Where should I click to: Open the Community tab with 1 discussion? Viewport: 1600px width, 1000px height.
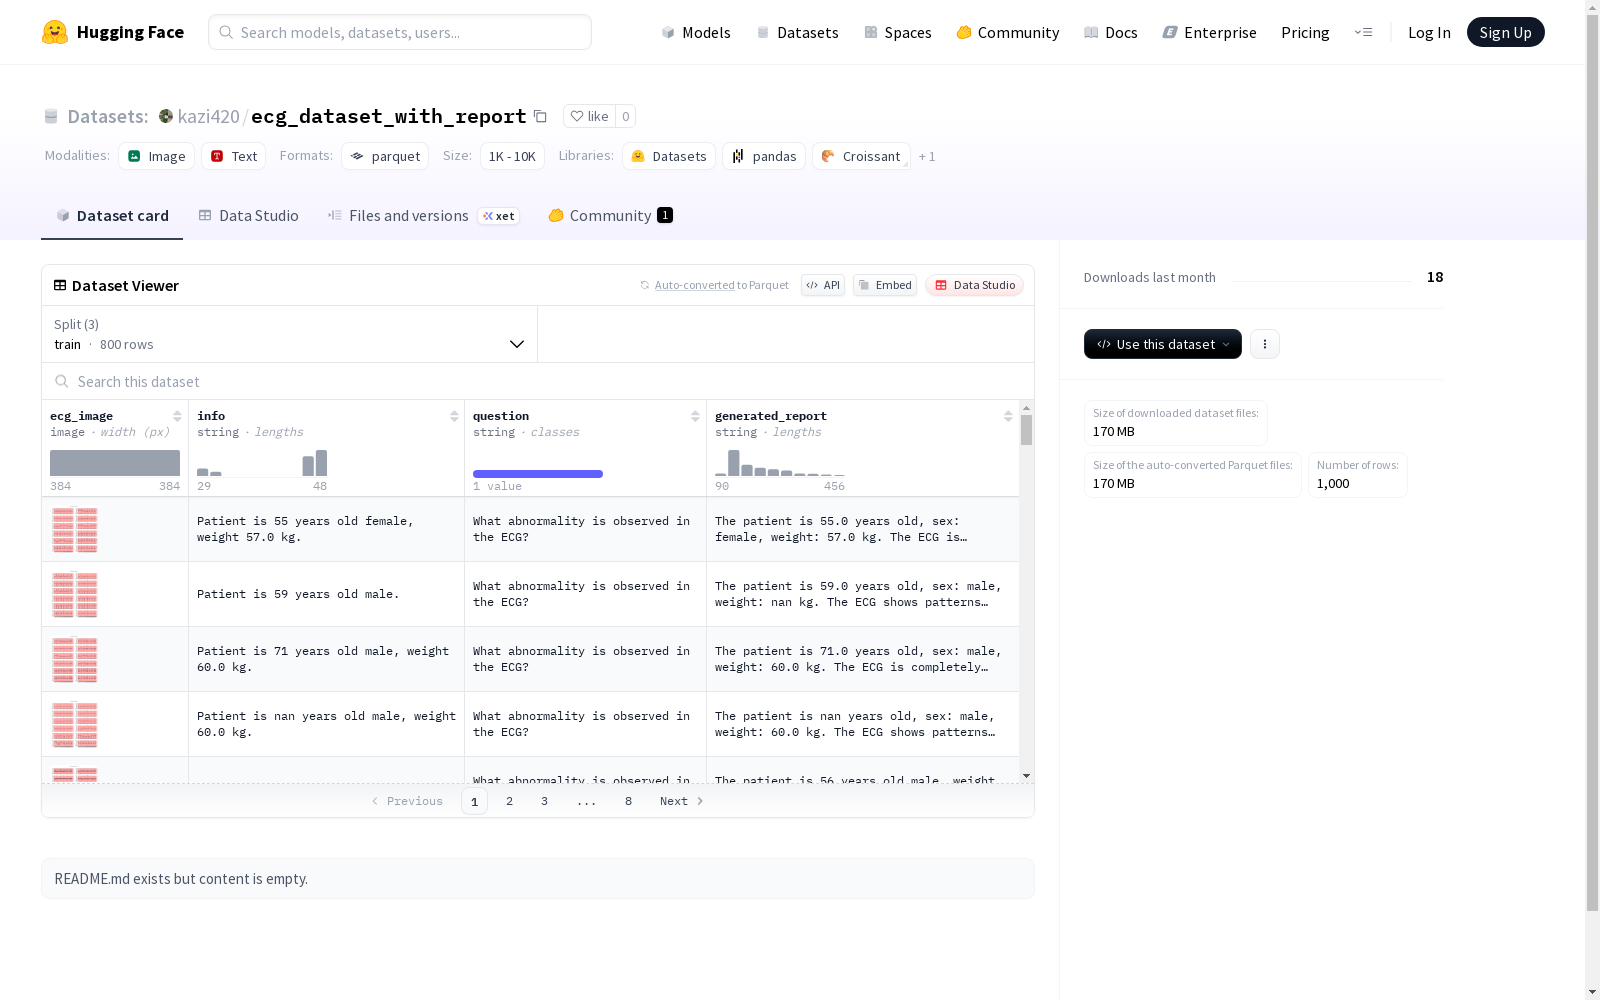point(610,216)
